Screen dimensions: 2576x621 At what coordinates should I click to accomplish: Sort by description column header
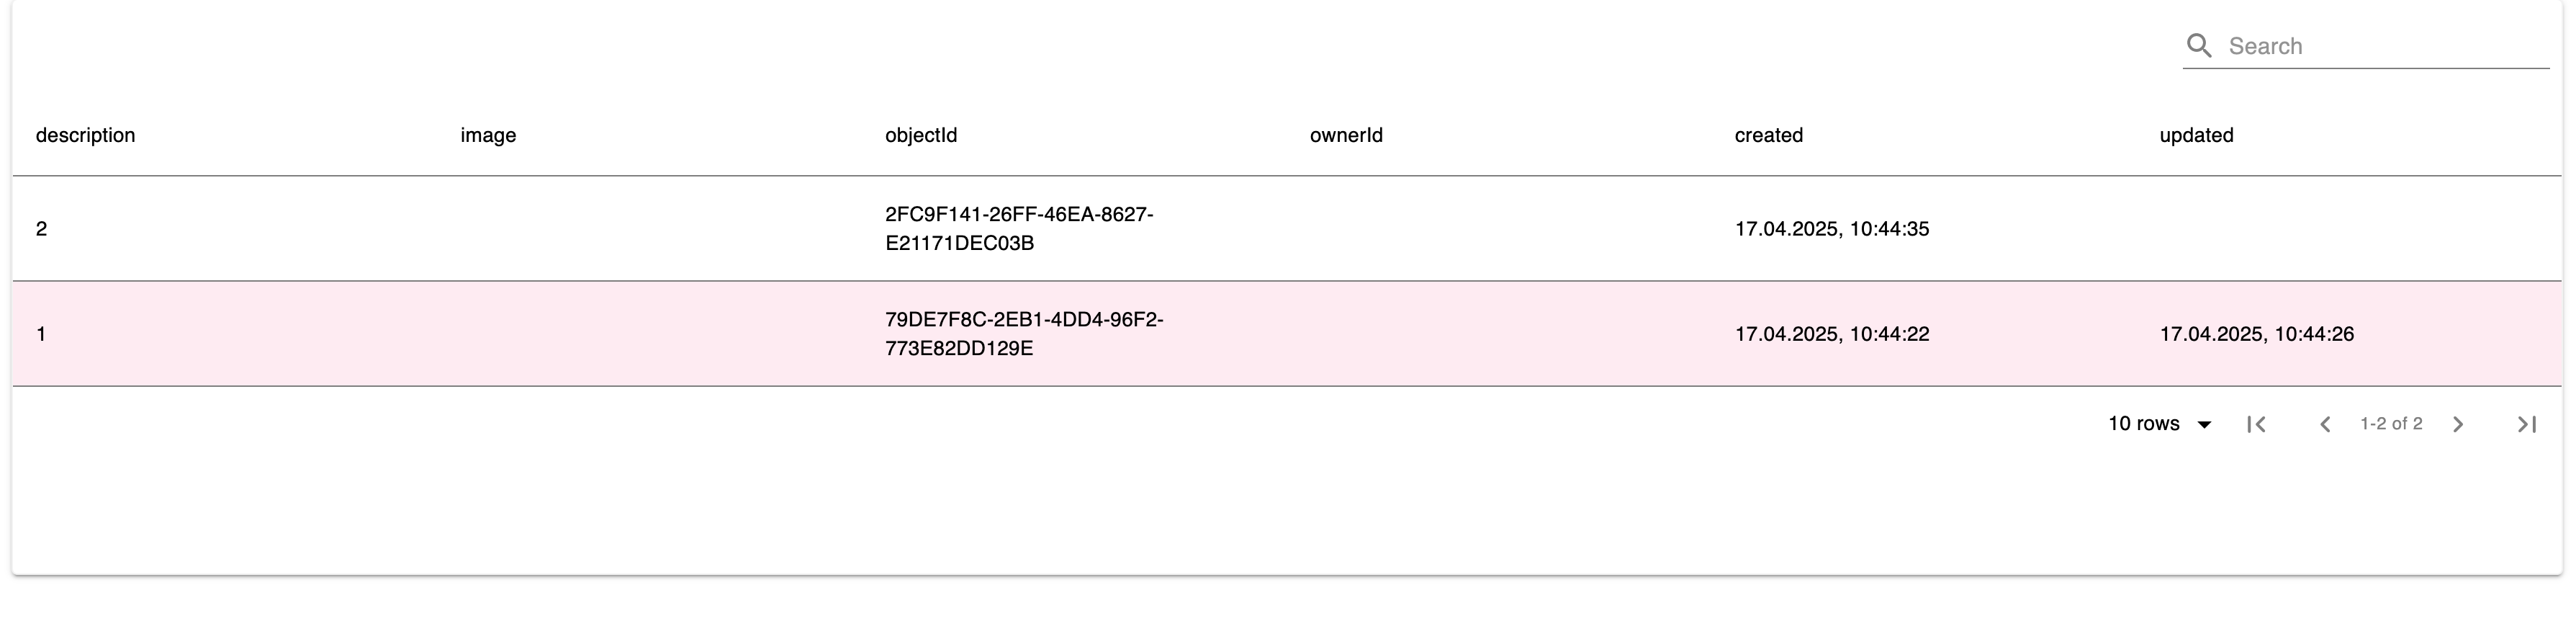click(85, 135)
